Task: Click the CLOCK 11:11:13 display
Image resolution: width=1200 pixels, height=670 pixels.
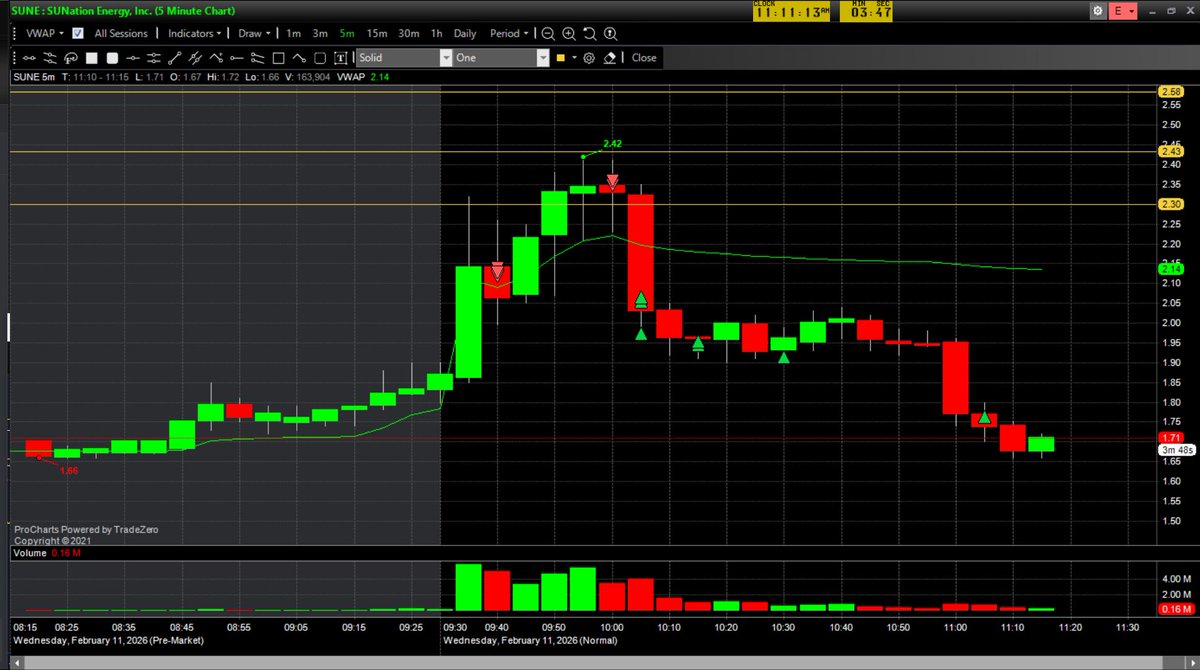Action: (x=791, y=11)
